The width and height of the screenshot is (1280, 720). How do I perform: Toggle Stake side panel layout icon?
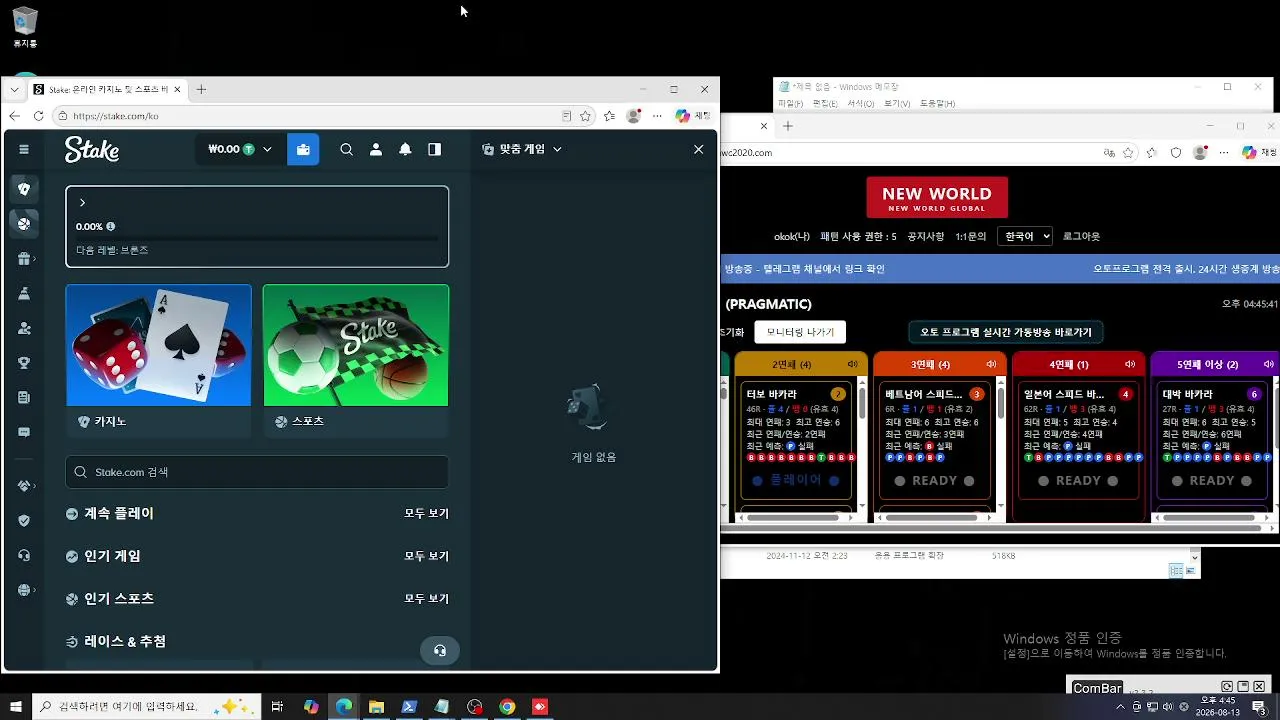(x=434, y=149)
